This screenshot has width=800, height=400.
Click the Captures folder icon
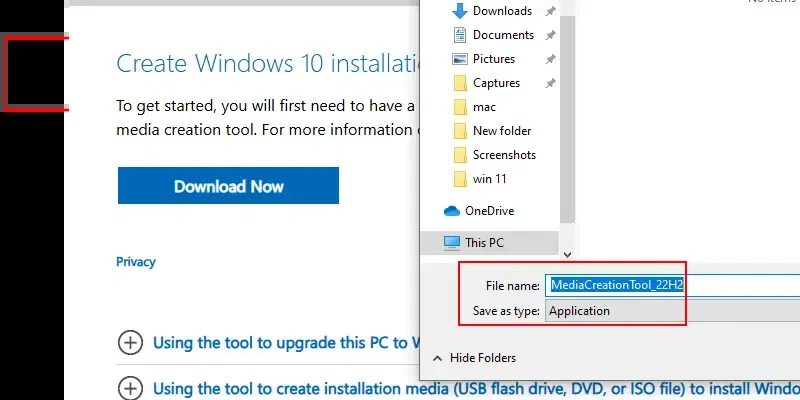460,83
